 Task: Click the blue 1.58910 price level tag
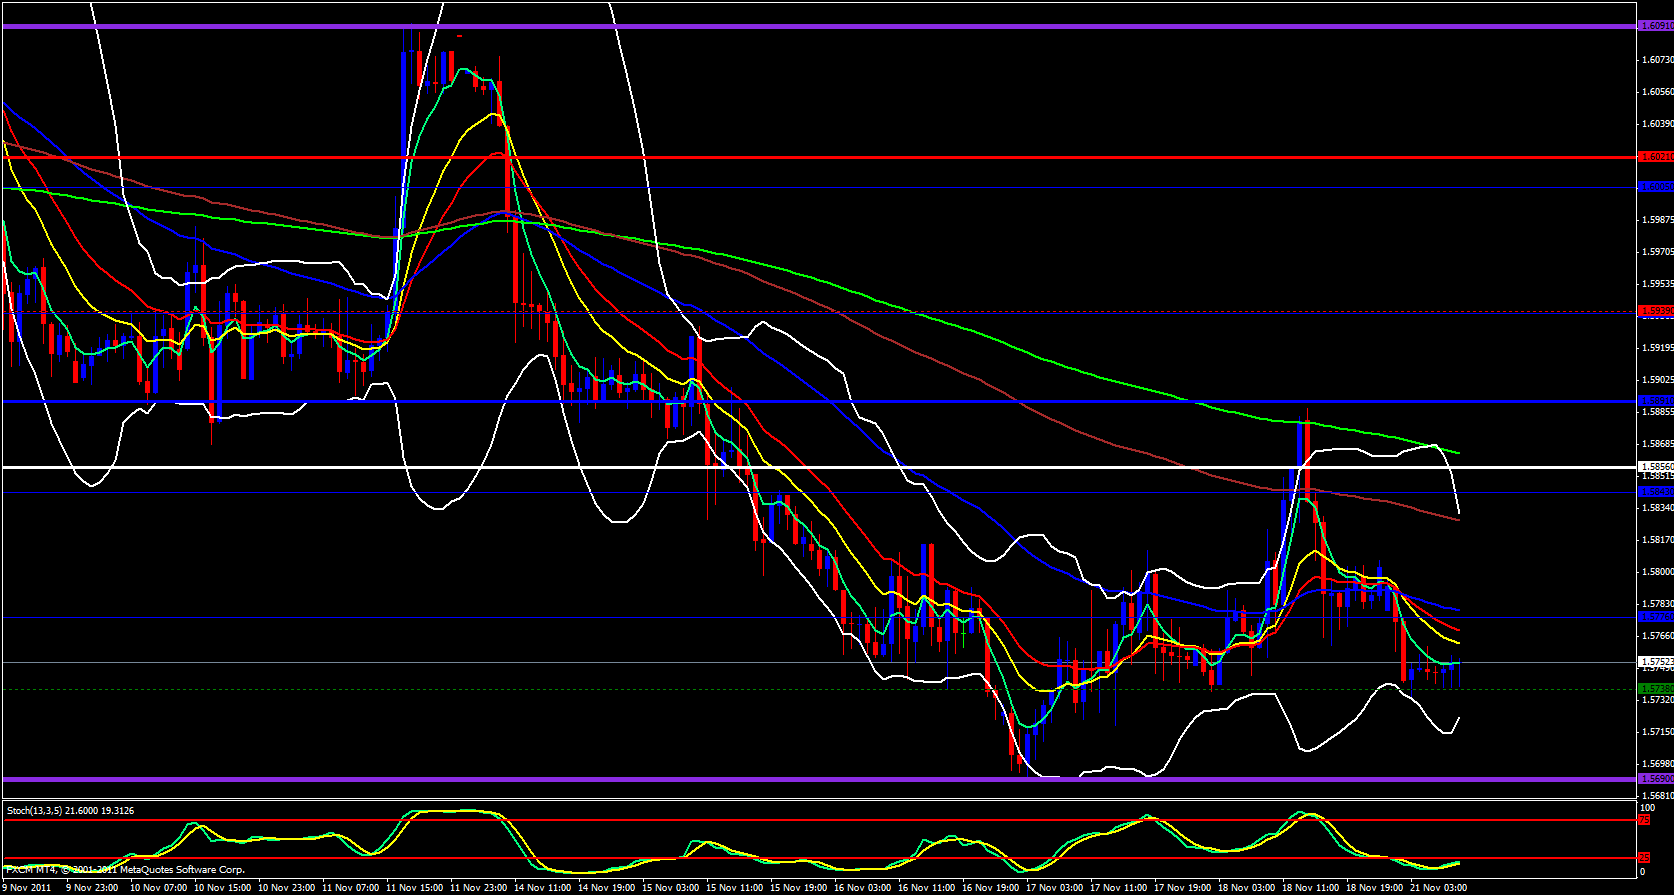1655,401
